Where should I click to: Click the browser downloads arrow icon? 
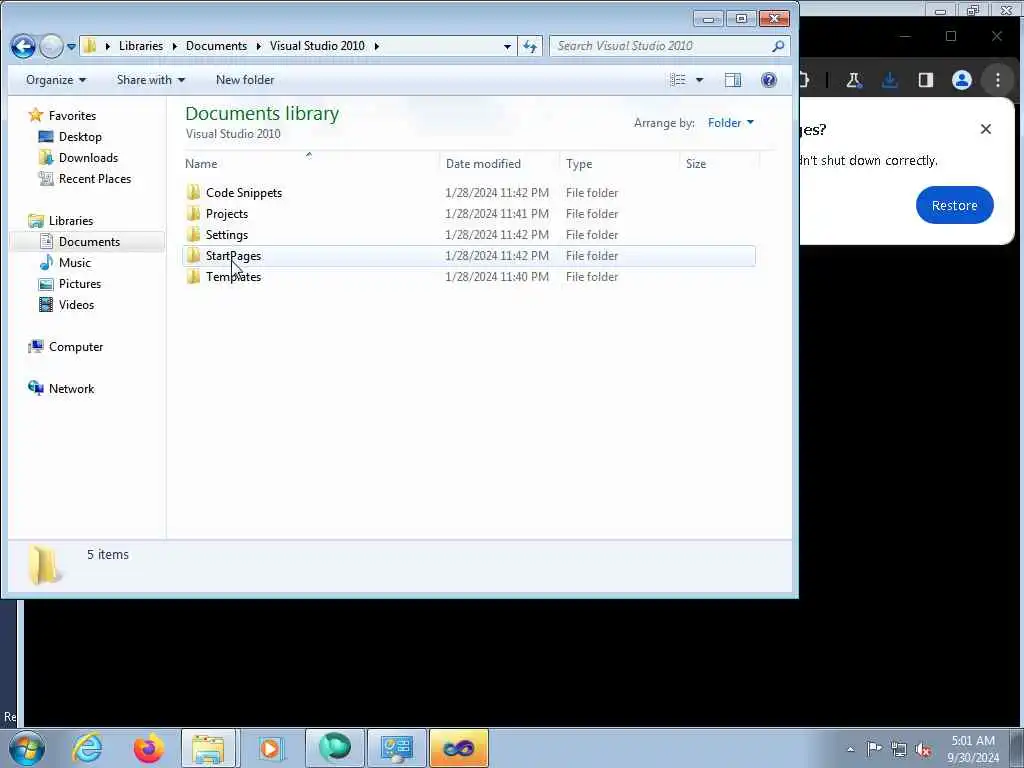pyautogui.click(x=889, y=80)
